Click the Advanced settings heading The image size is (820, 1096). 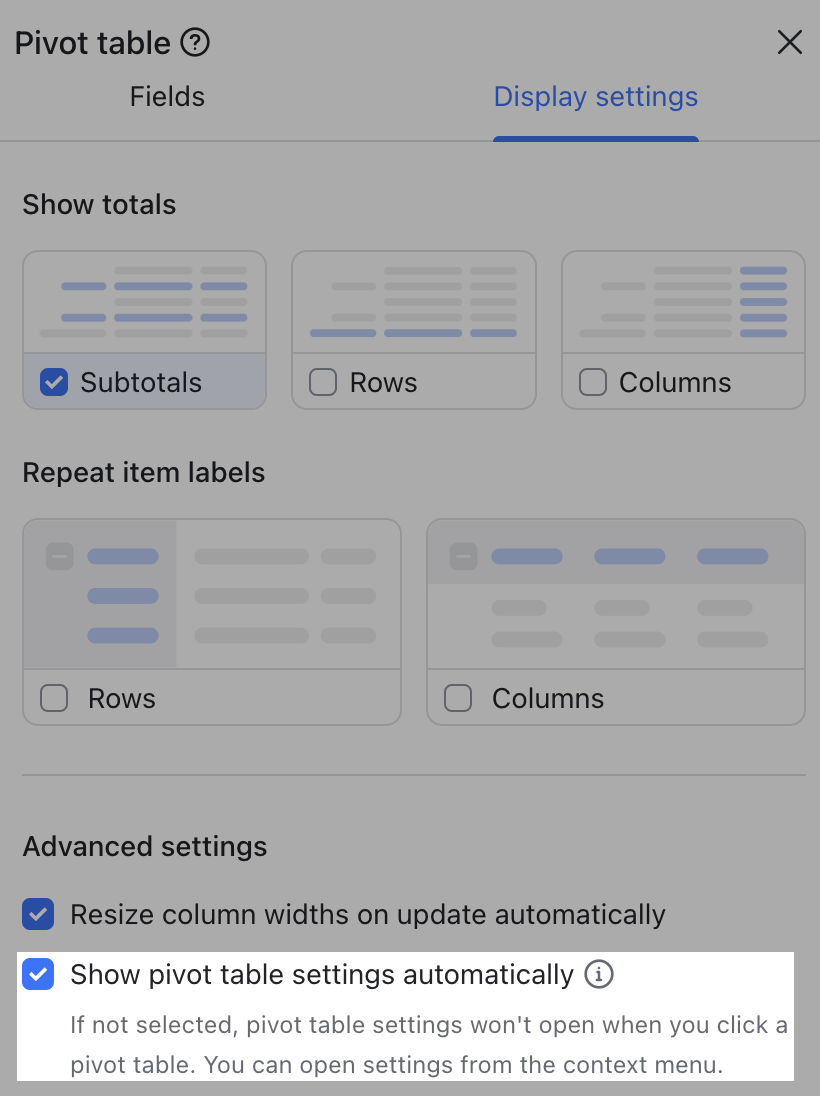[x=144, y=846]
